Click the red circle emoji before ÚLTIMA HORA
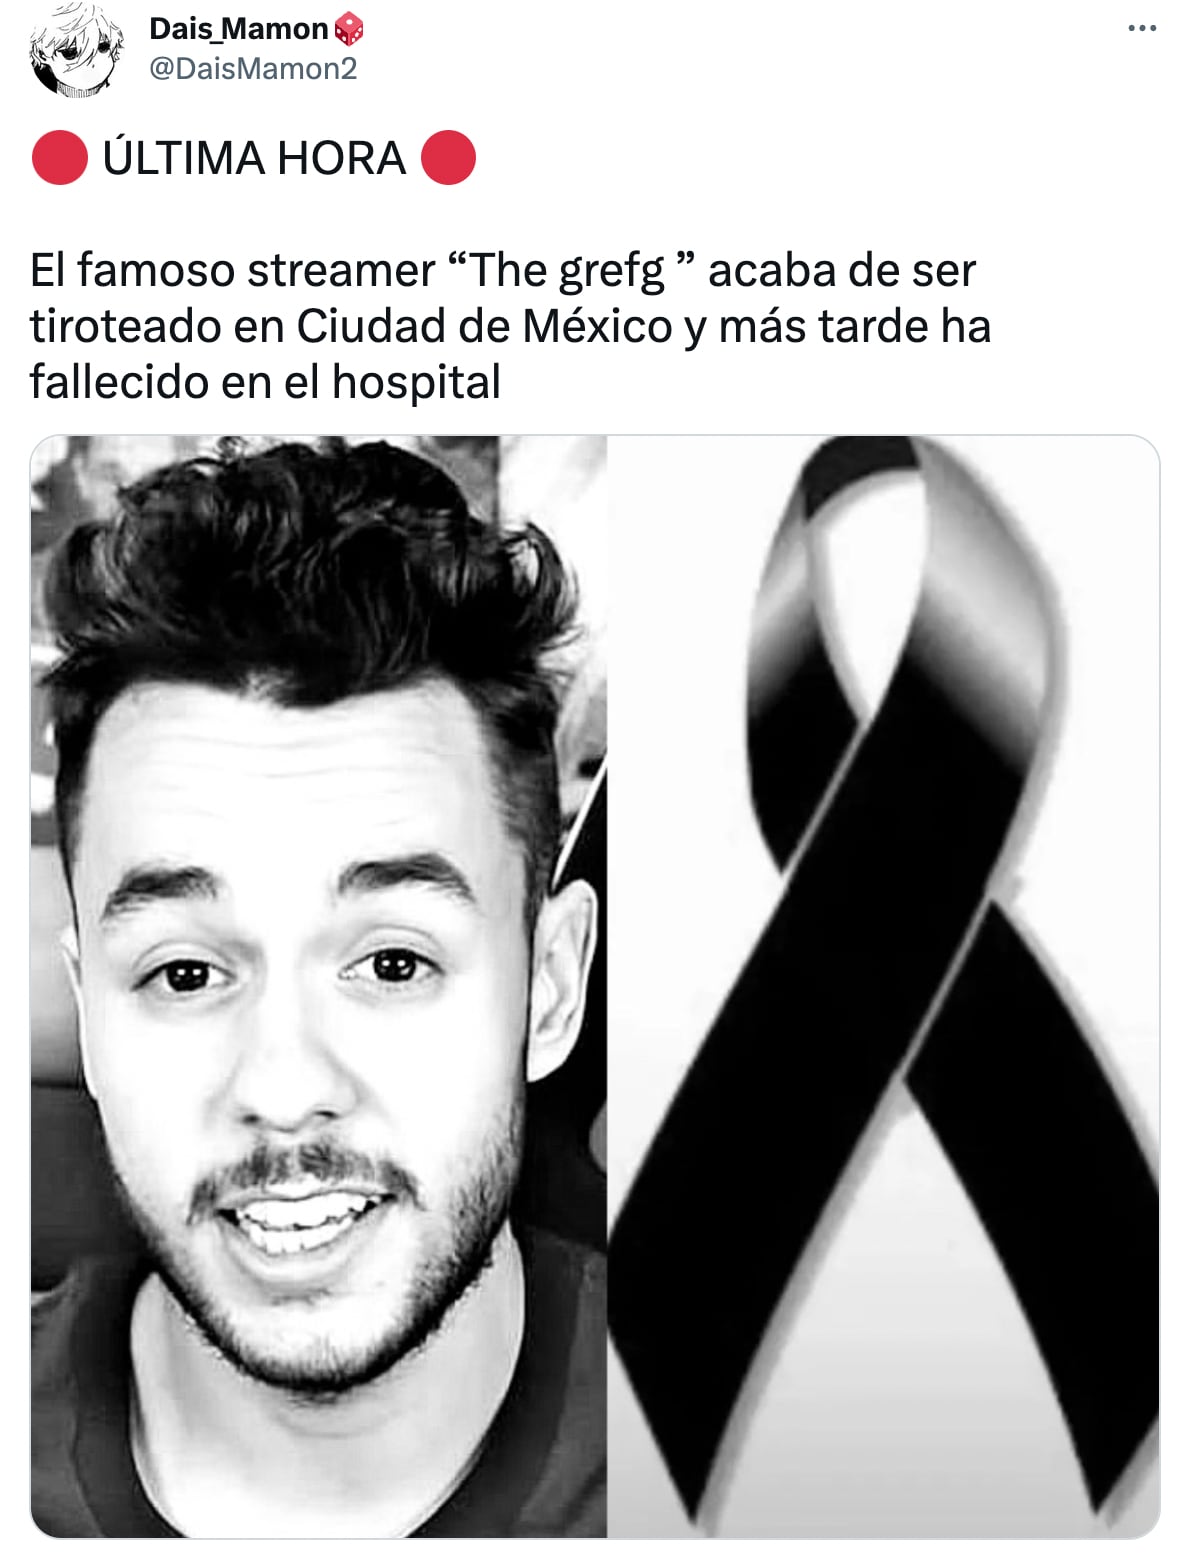The height and width of the screenshot is (1556, 1190). click(59, 158)
